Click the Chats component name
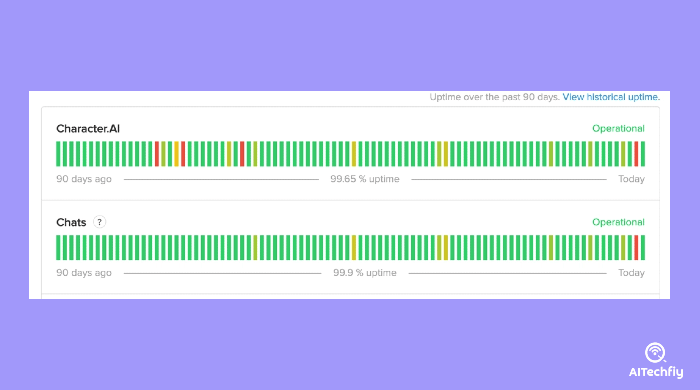 [71, 222]
